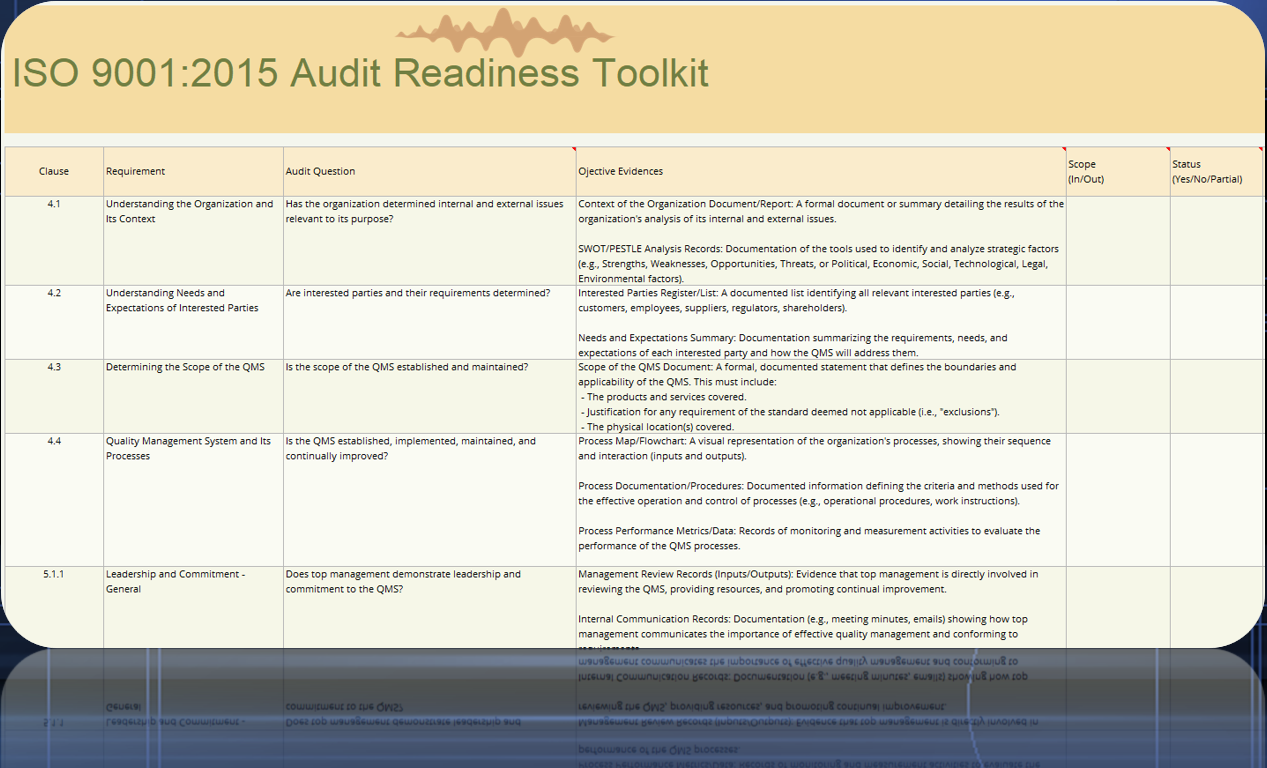
Task: Click the Clause column header
Action: coord(54,171)
